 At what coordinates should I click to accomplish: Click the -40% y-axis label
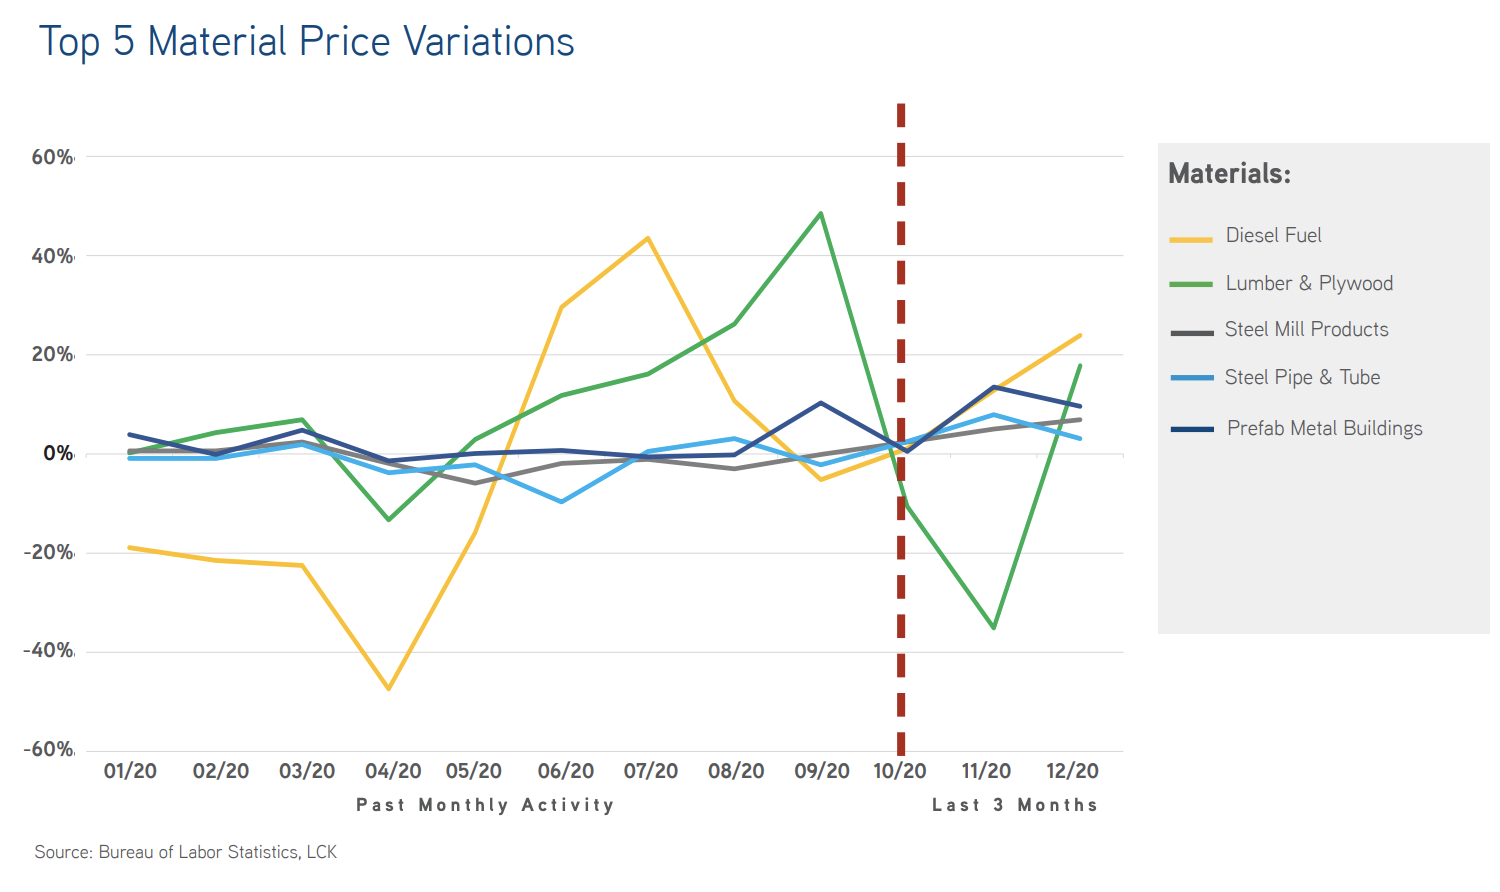tap(49, 651)
